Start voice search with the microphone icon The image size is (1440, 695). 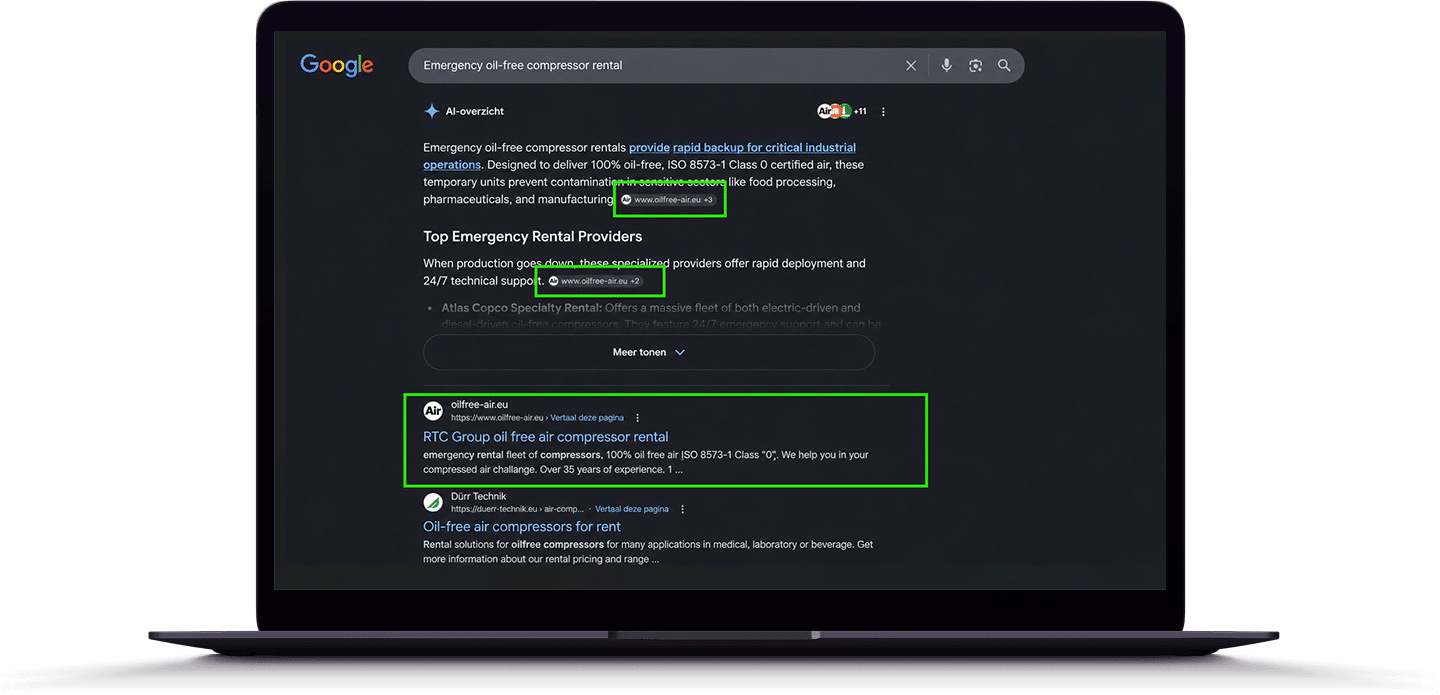946,66
